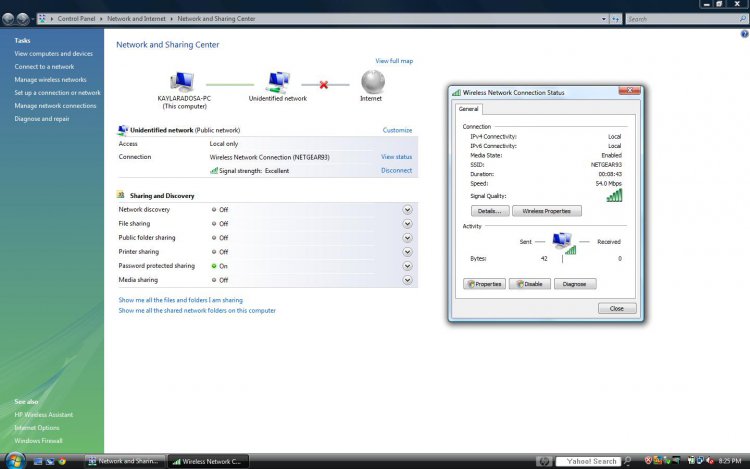Expand Media sharing settings
The width and height of the screenshot is (750, 469).
pos(407,280)
